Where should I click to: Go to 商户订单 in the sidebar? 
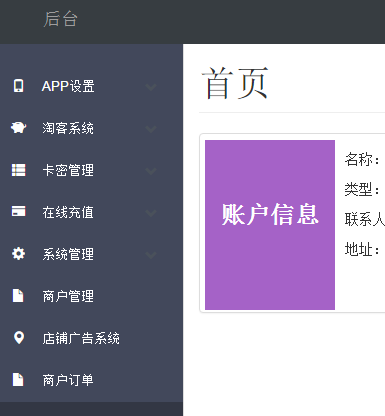[91, 380]
